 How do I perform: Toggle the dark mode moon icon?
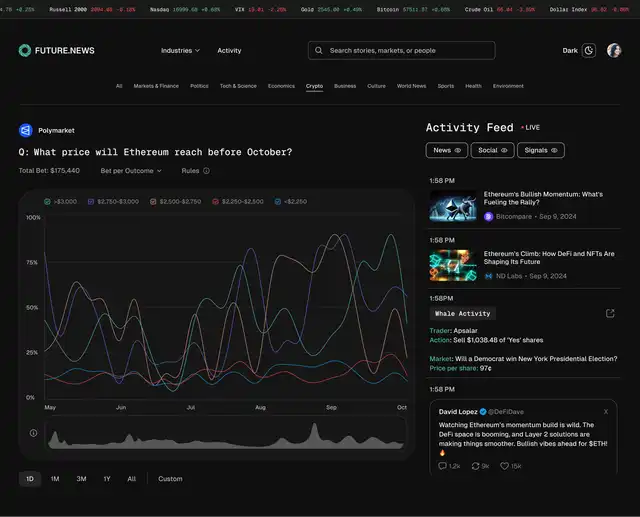point(589,51)
